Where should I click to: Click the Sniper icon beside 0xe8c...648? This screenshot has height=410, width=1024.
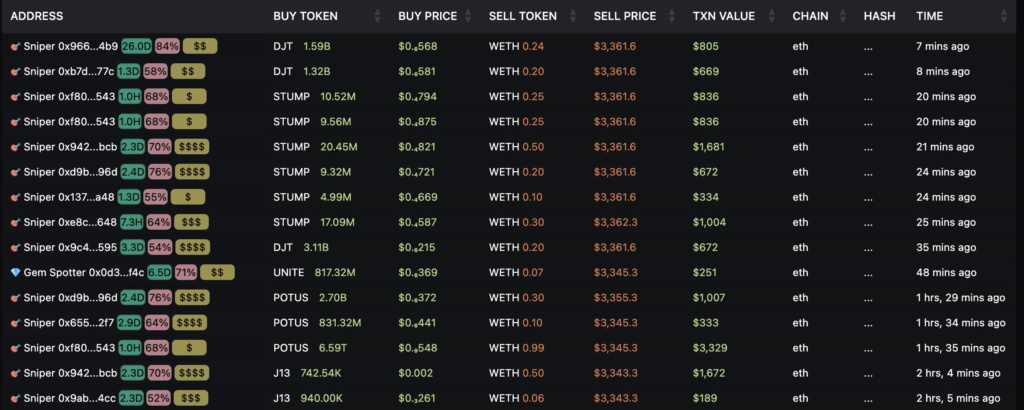click(15, 222)
